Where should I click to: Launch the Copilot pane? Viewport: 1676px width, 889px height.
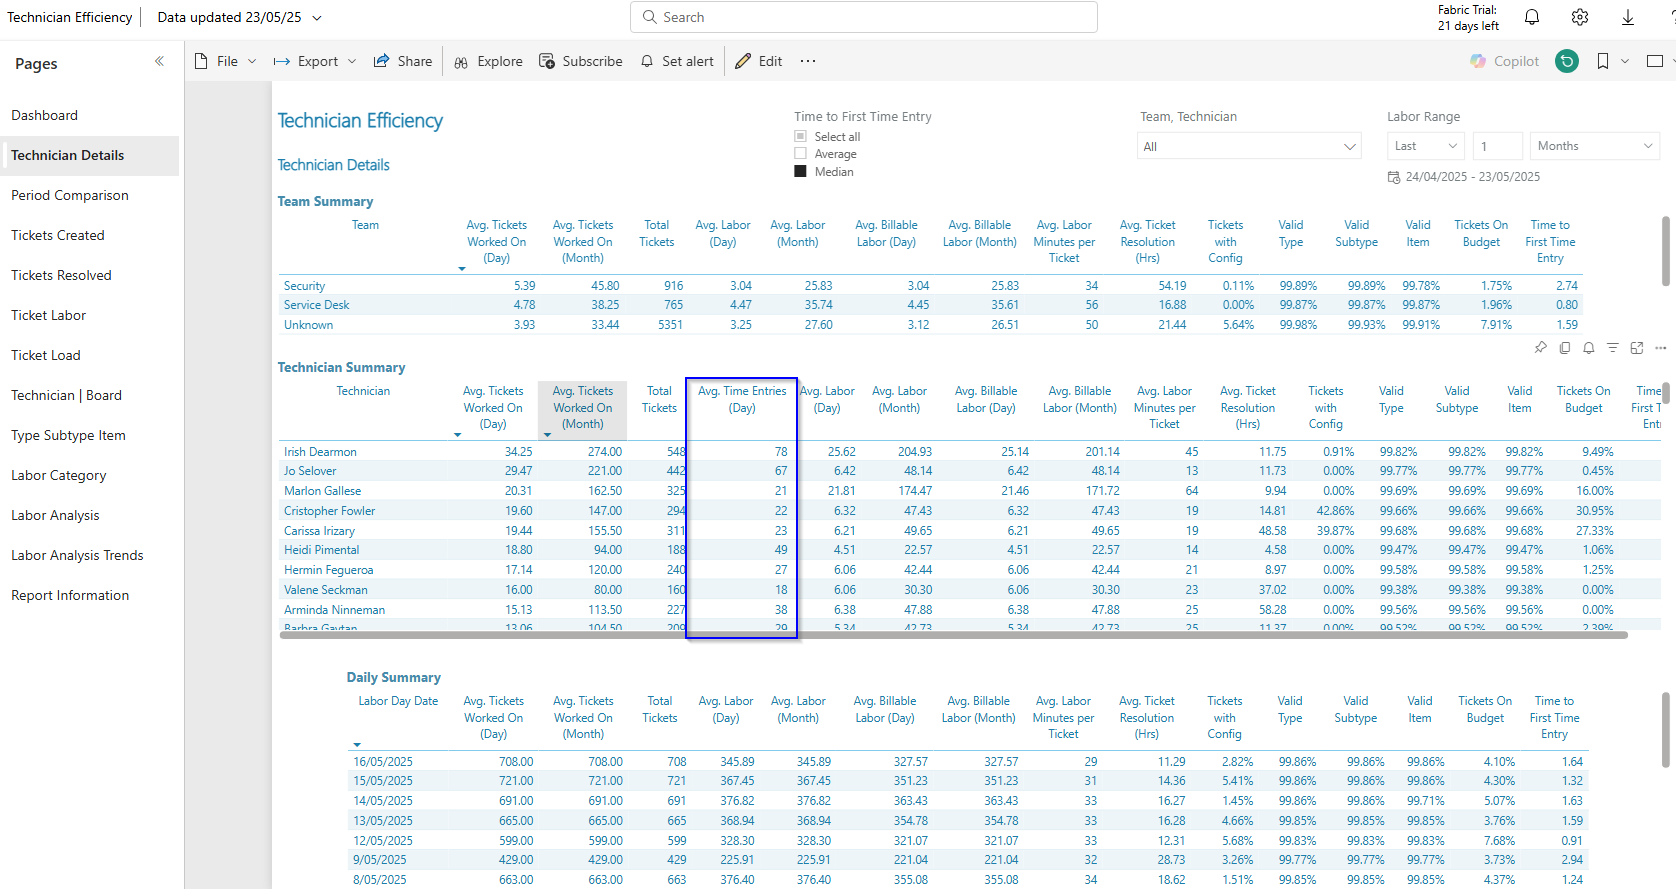1504,61
